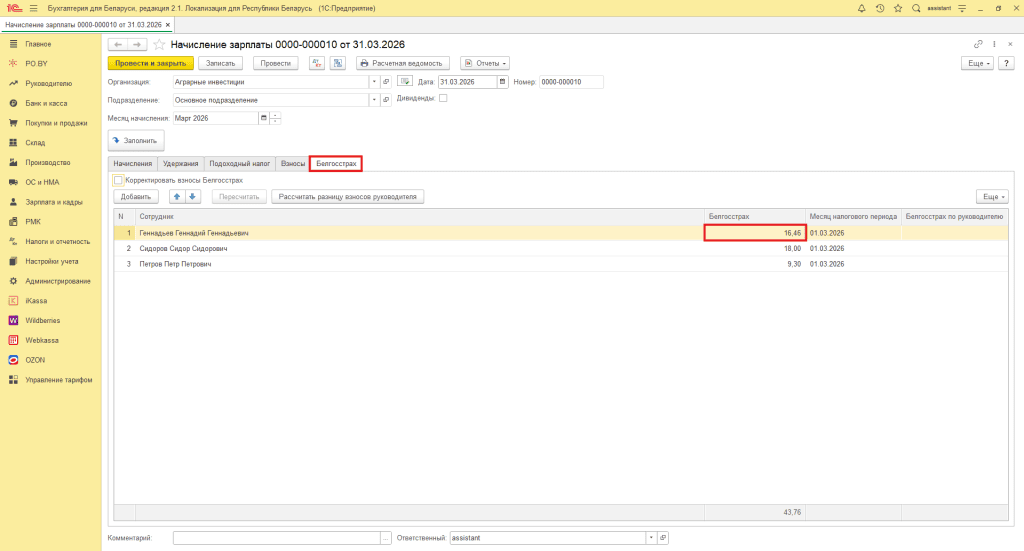Copy link to document icon

[978, 44]
